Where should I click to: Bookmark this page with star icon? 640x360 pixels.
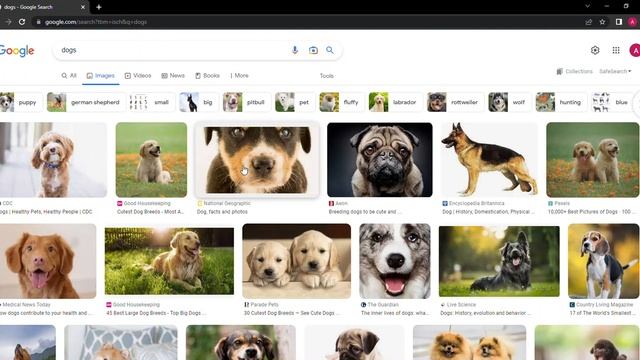point(602,22)
